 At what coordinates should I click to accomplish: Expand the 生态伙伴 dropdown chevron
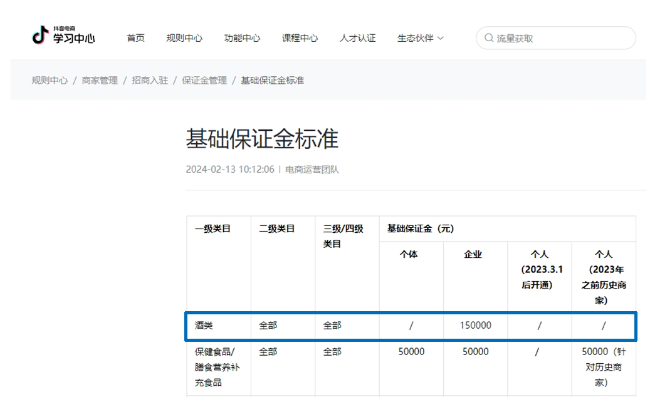440,38
